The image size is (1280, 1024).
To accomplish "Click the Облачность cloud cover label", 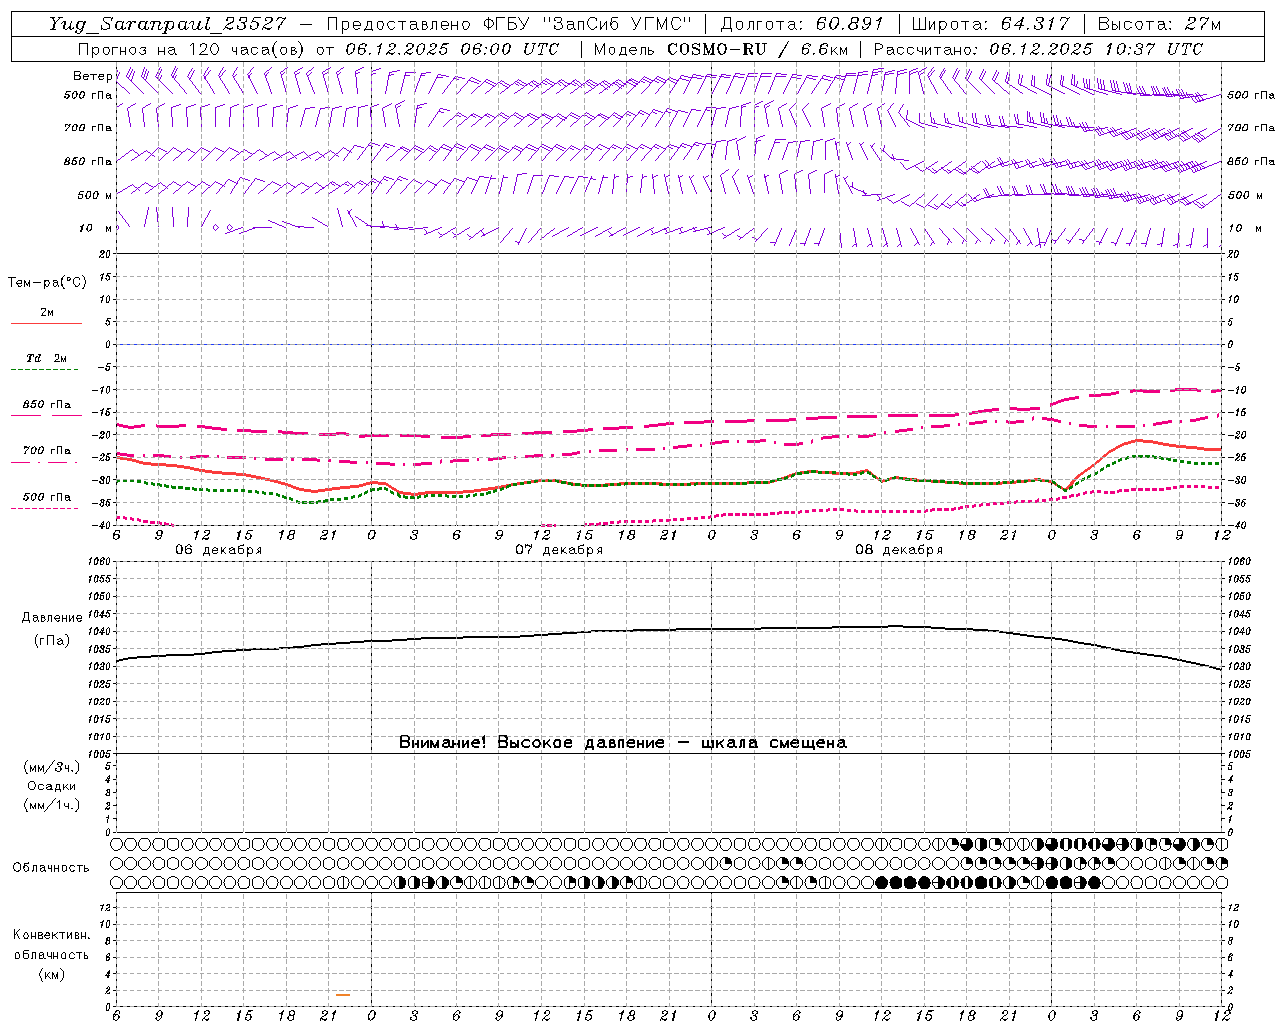I will pos(51,867).
